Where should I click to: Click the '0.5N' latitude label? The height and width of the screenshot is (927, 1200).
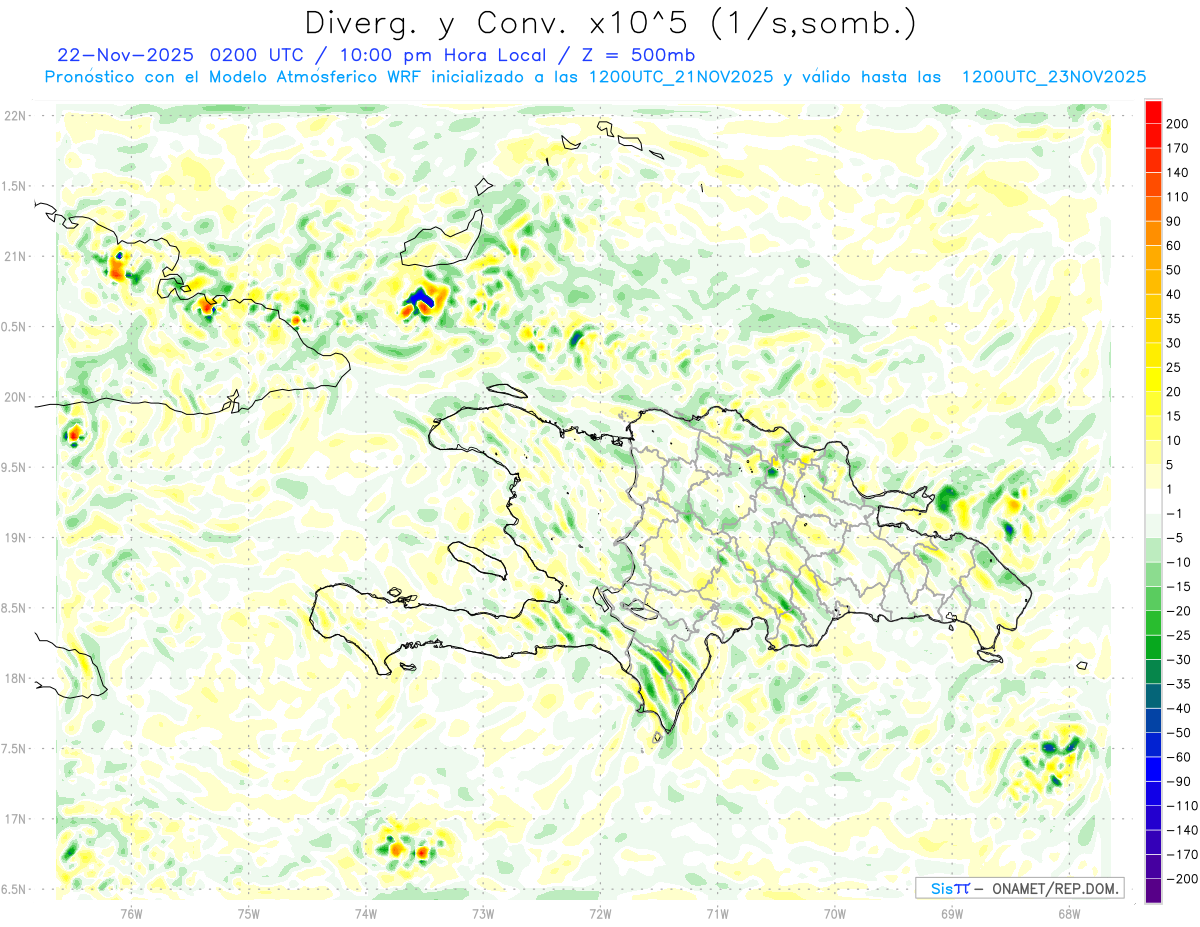pos(14,327)
